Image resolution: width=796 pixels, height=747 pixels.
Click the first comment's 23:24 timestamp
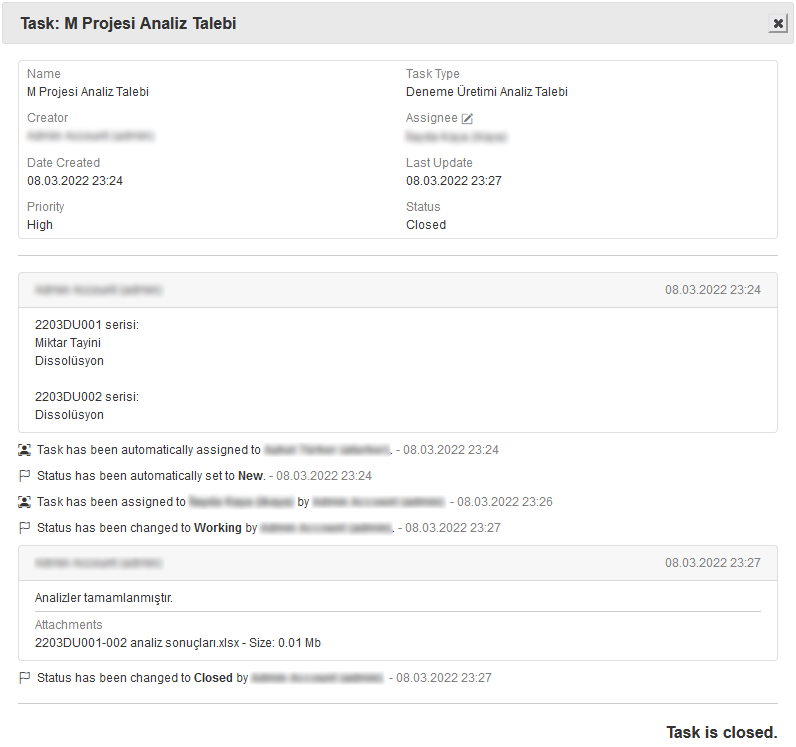pos(713,290)
